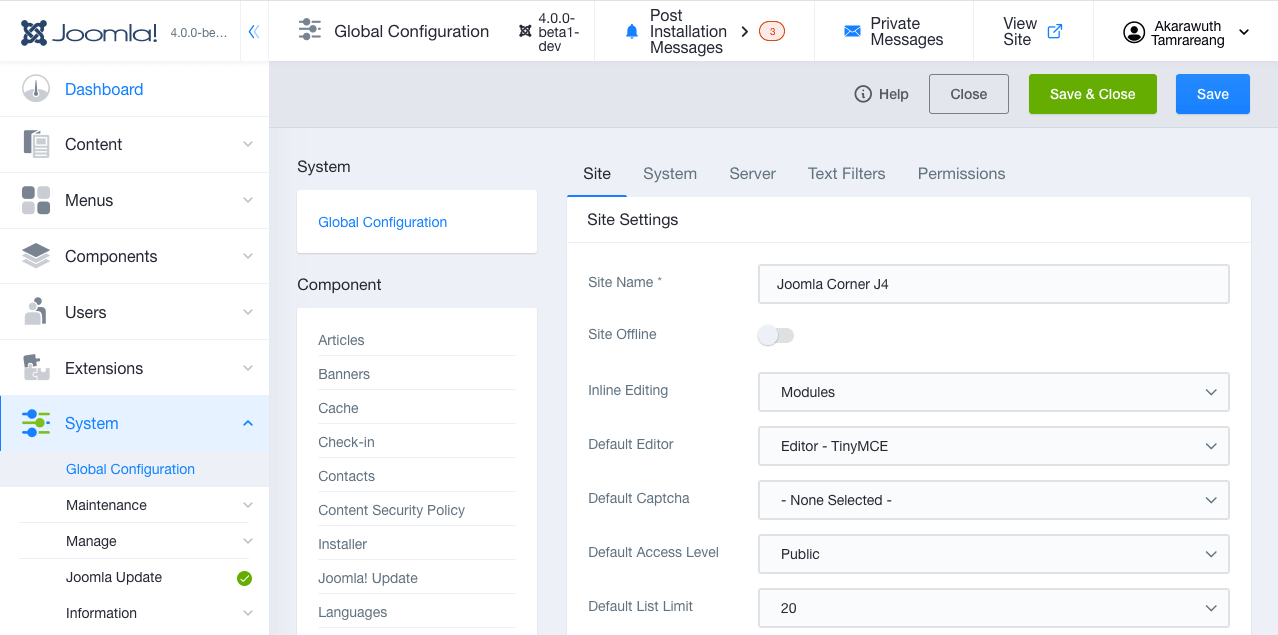Open the Joomla! Update component settings
This screenshot has height=635, width=1278.
click(x=368, y=578)
